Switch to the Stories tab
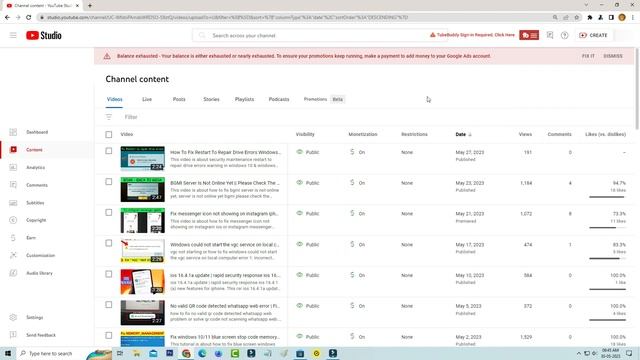640x360 pixels. click(211, 100)
